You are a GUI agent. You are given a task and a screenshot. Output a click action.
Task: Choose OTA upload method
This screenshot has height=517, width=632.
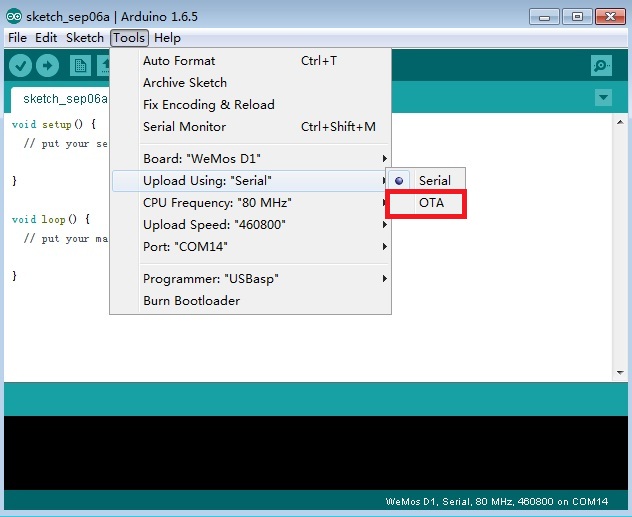pyautogui.click(x=431, y=203)
